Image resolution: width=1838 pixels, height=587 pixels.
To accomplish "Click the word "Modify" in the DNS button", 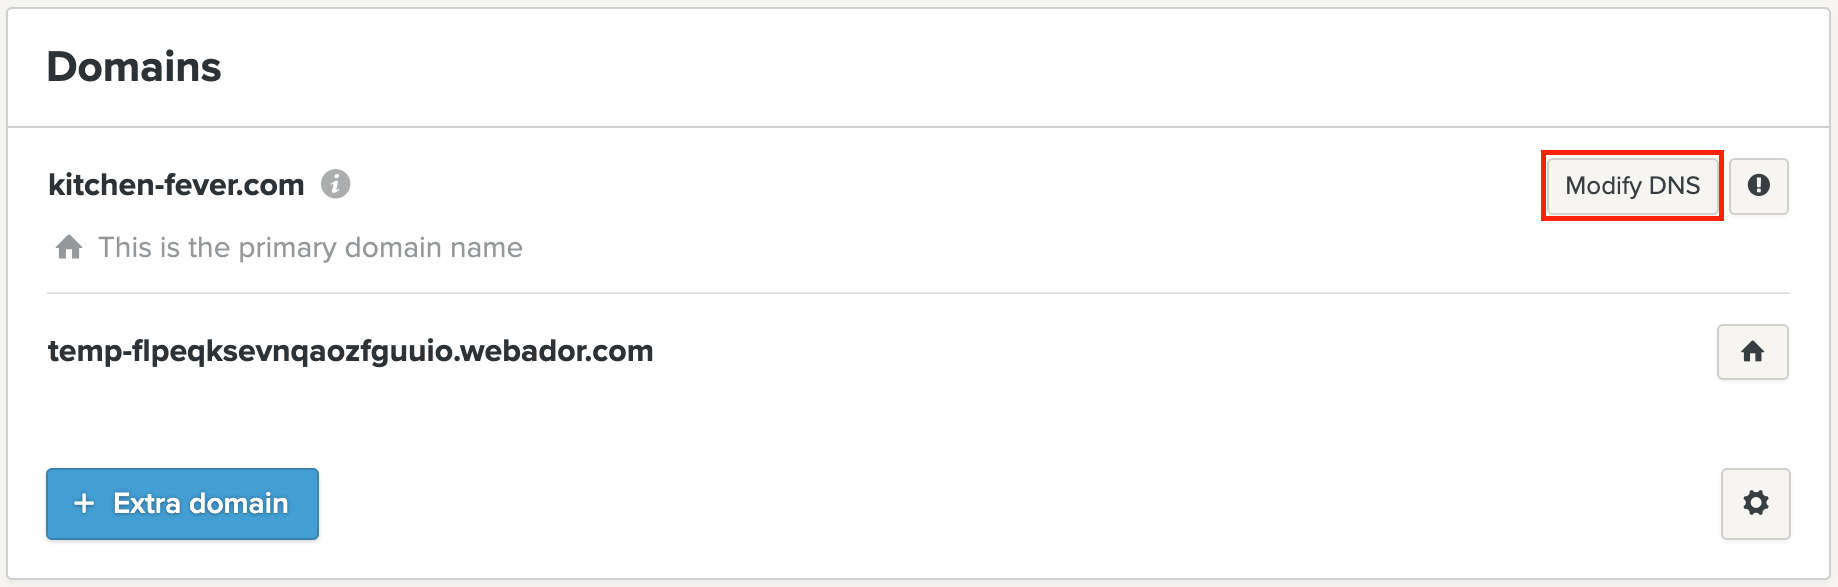I will click(1603, 186).
